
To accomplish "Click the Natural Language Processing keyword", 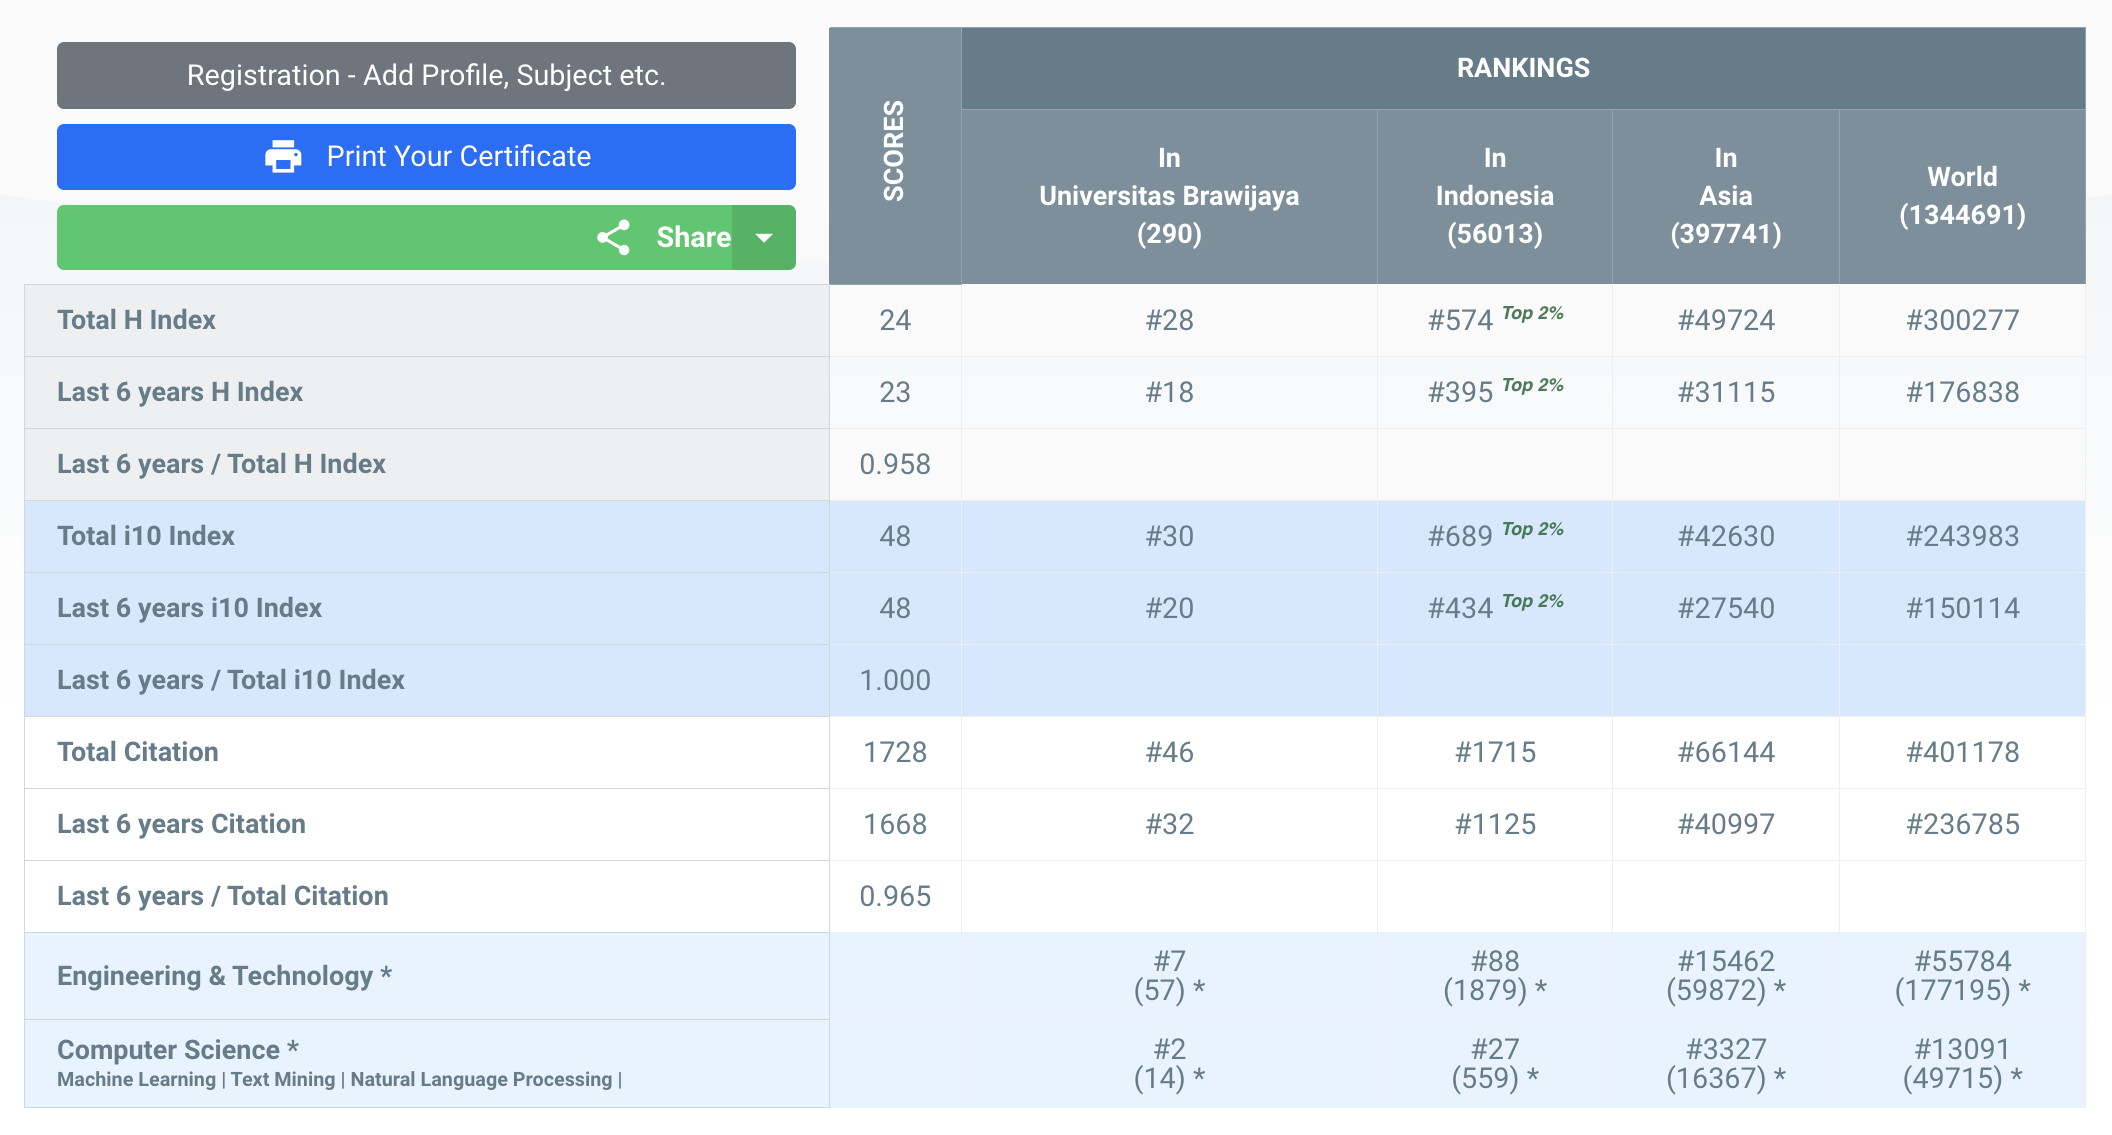I will 481,1080.
